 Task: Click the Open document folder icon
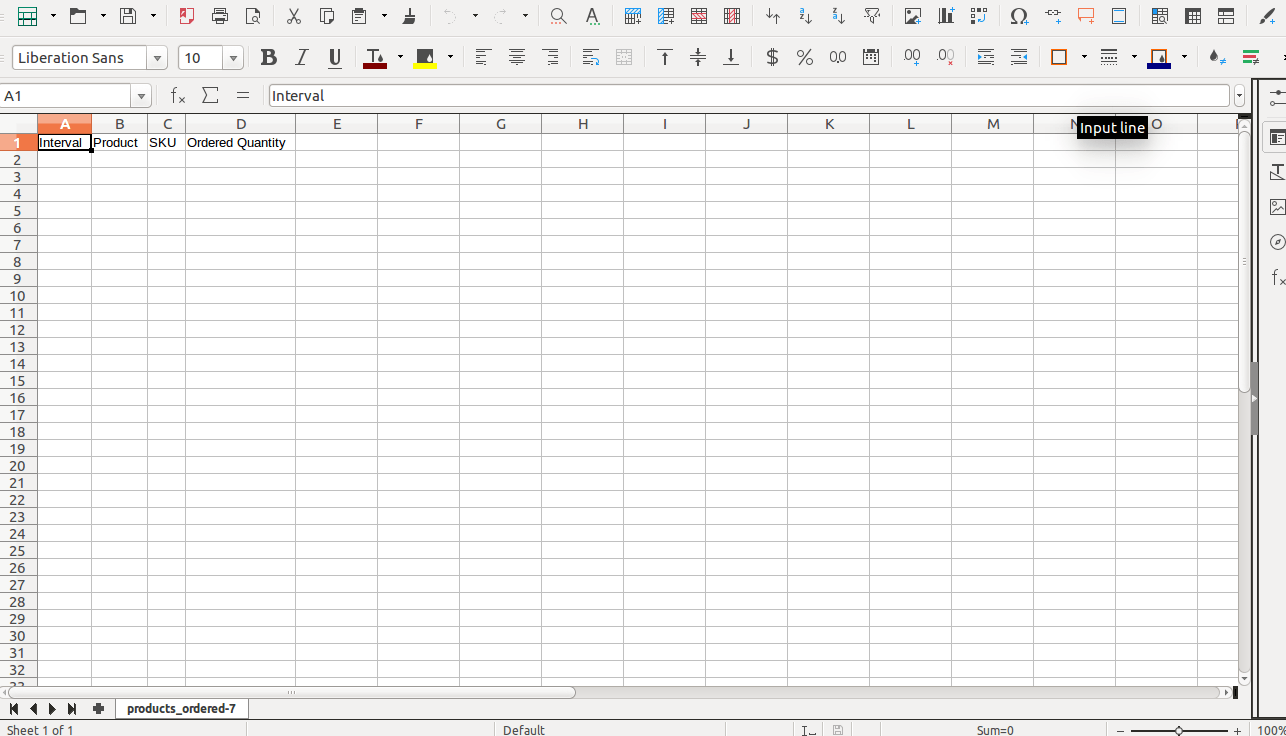[x=78, y=16]
